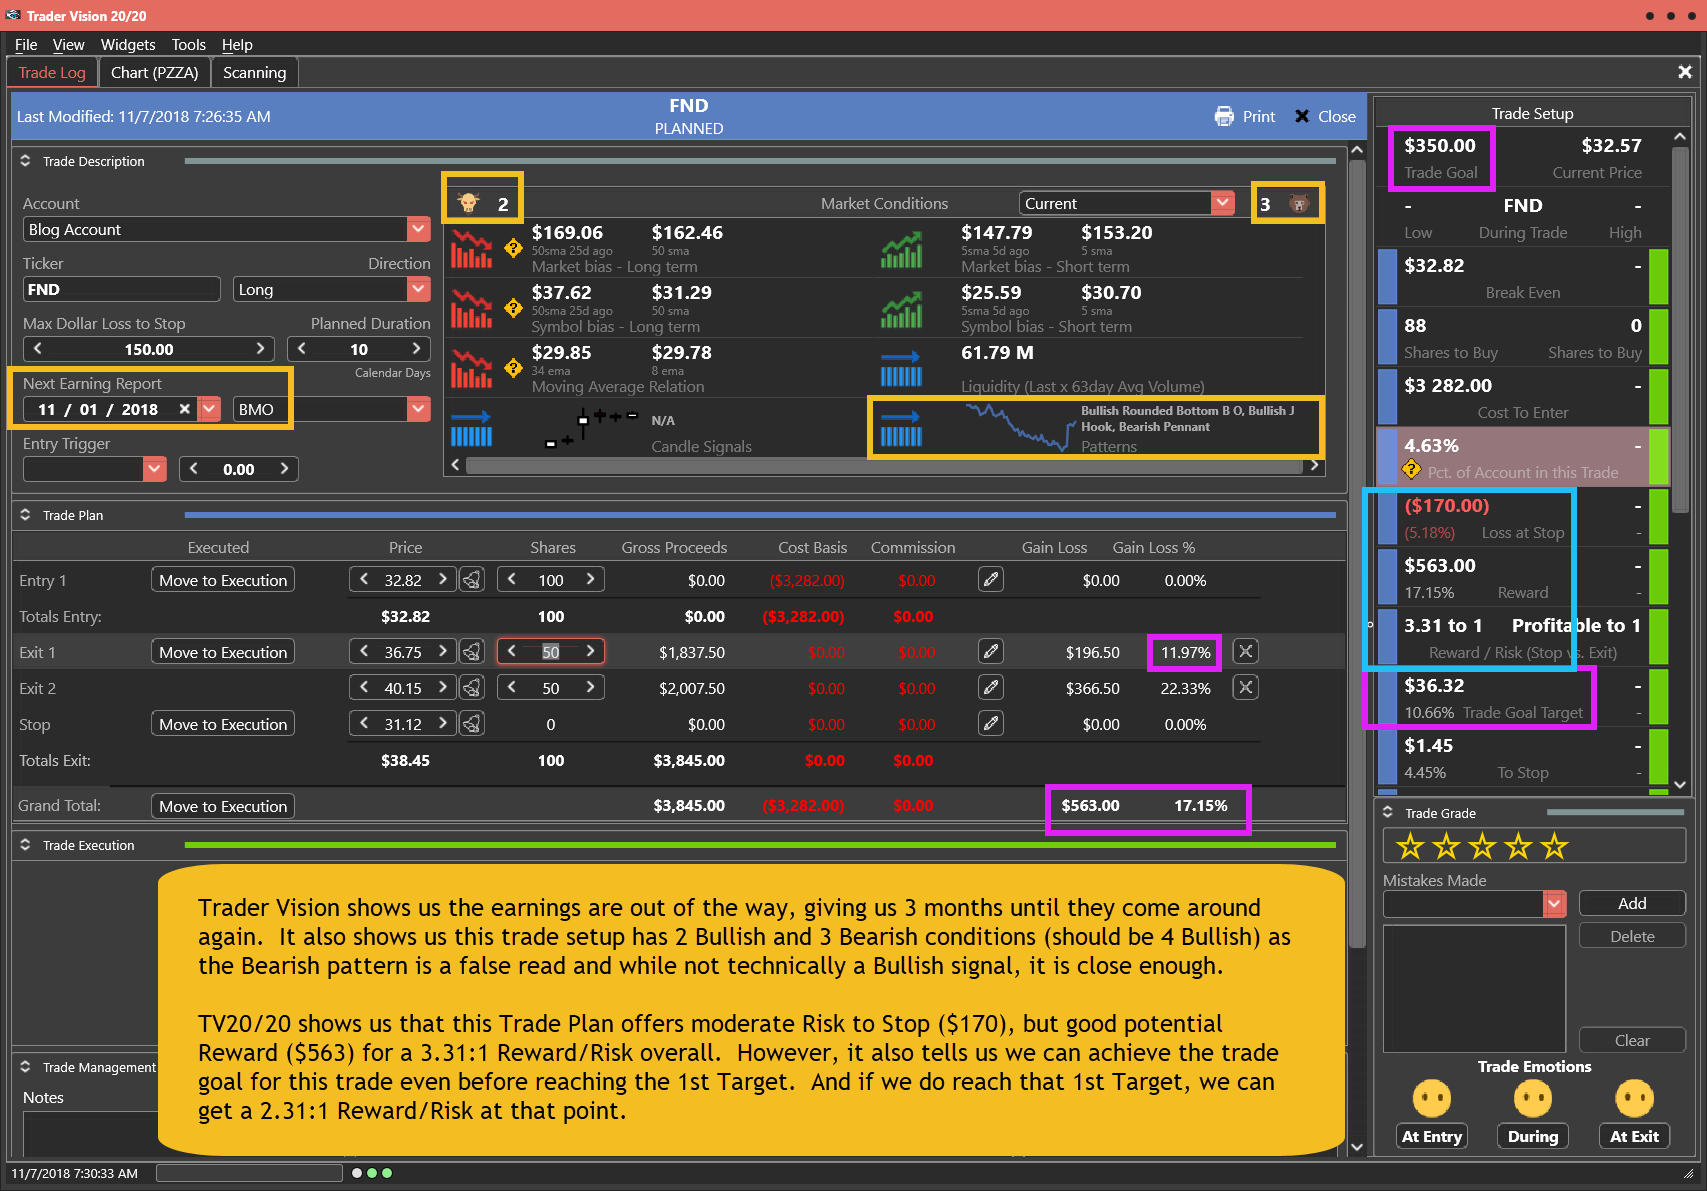The height and width of the screenshot is (1191, 1707).
Task: Remove Exit 1 row with X icon
Action: coord(1245,651)
